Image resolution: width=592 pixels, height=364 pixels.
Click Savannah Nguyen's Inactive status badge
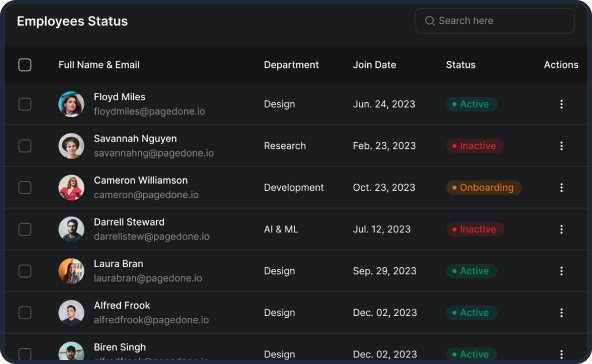[x=475, y=146]
